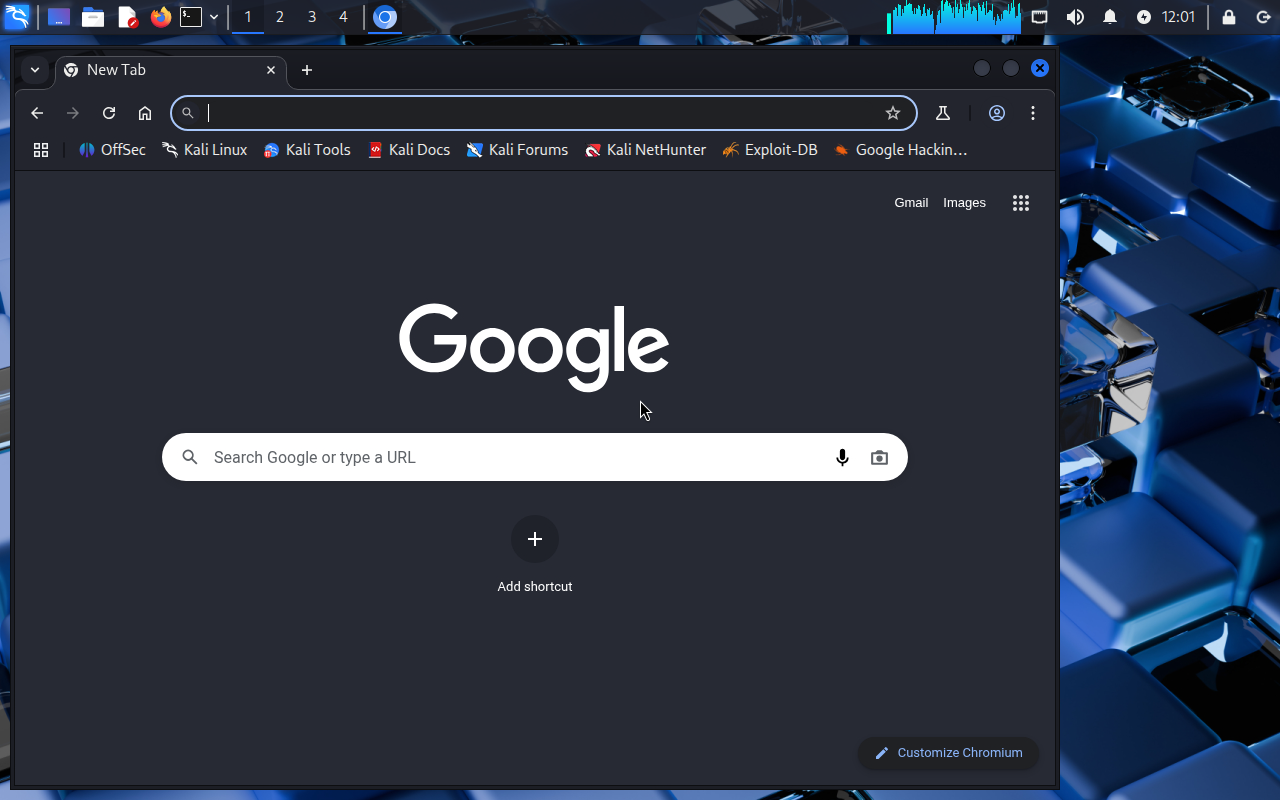Open the Kali Linux bookmark
Viewport: 1280px width, 800px height.
click(205, 150)
